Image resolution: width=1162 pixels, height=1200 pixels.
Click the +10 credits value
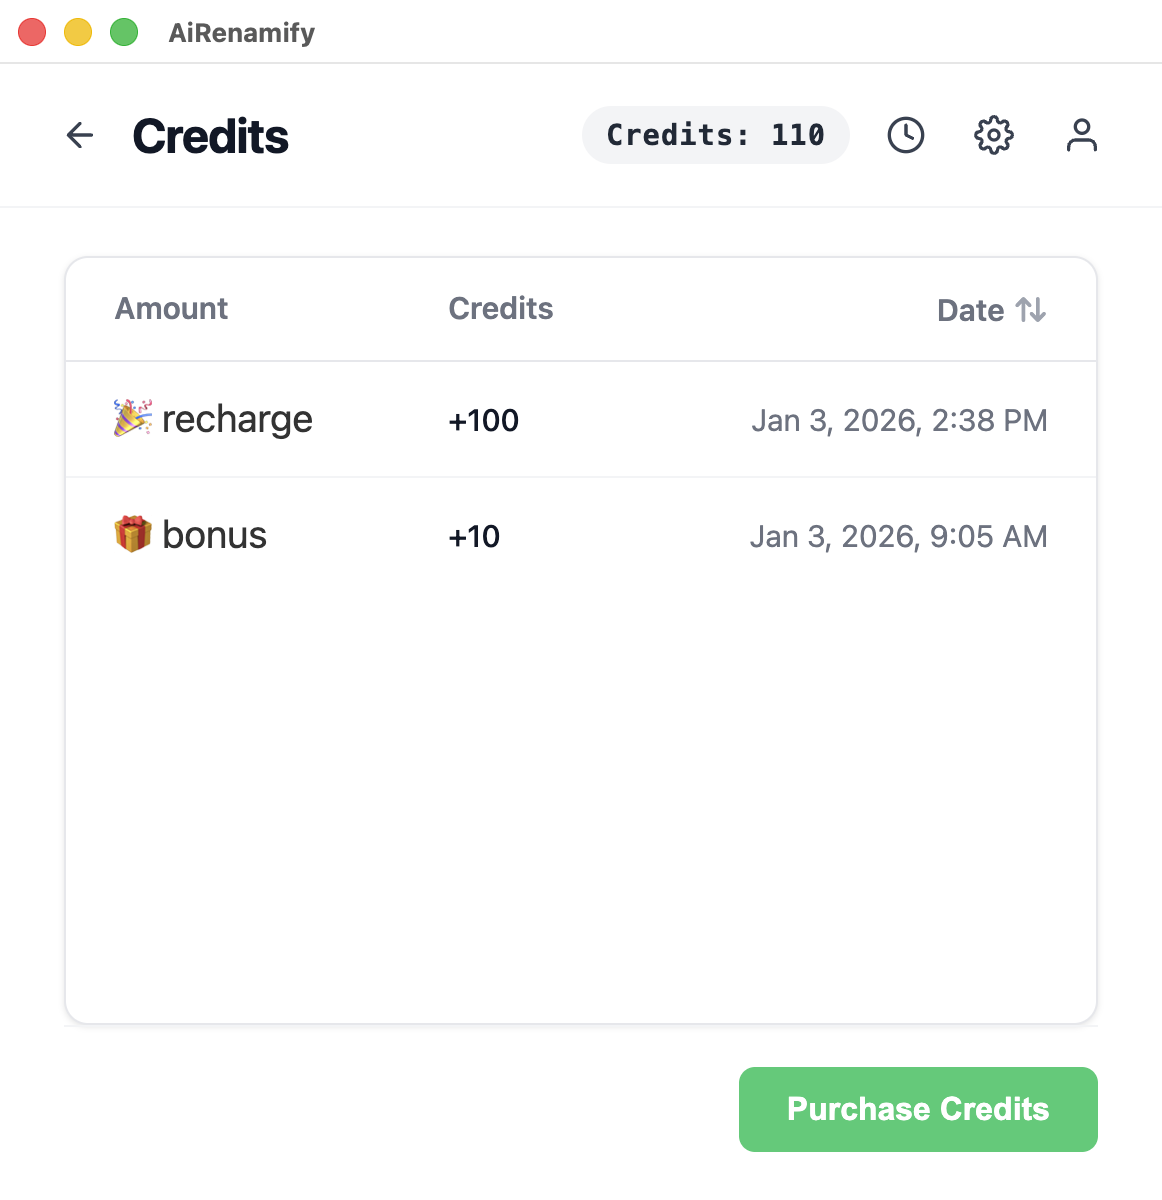[474, 537]
